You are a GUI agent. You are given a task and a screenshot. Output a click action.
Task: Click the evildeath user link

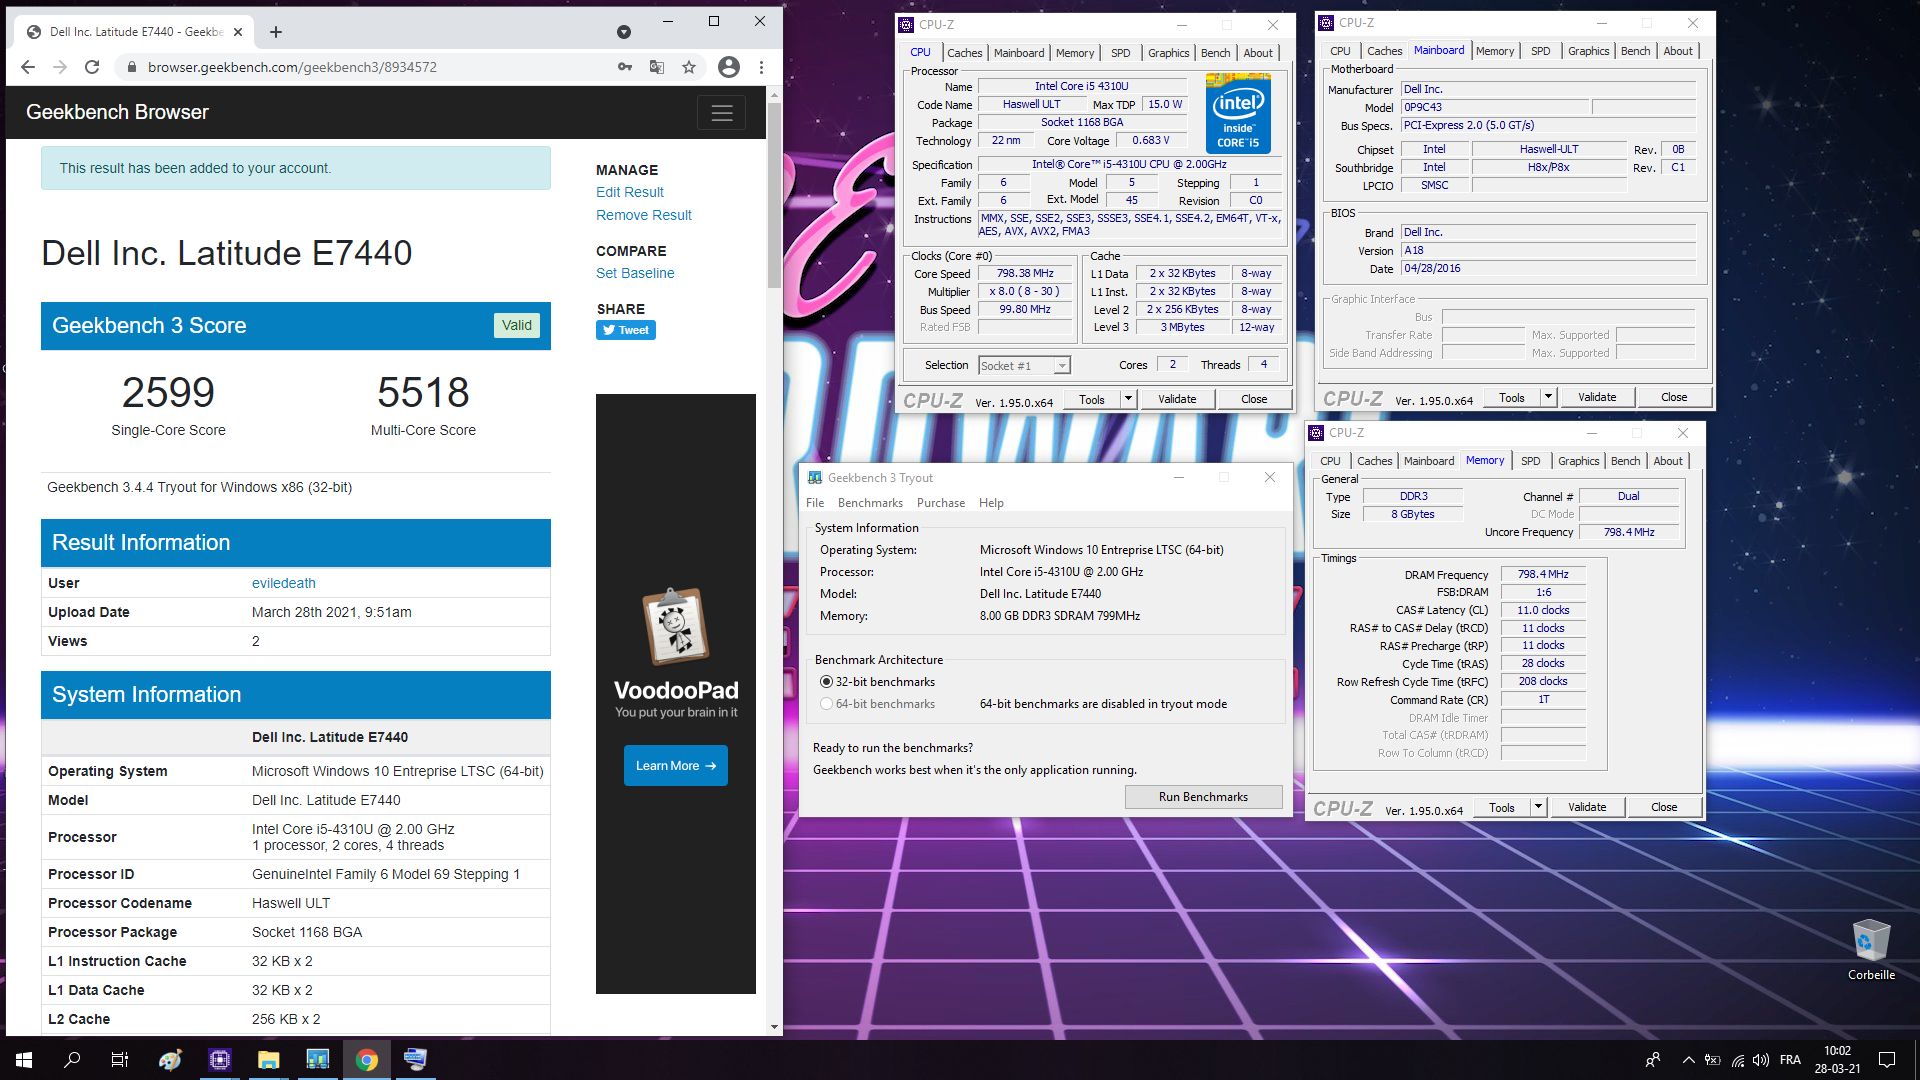coord(284,583)
